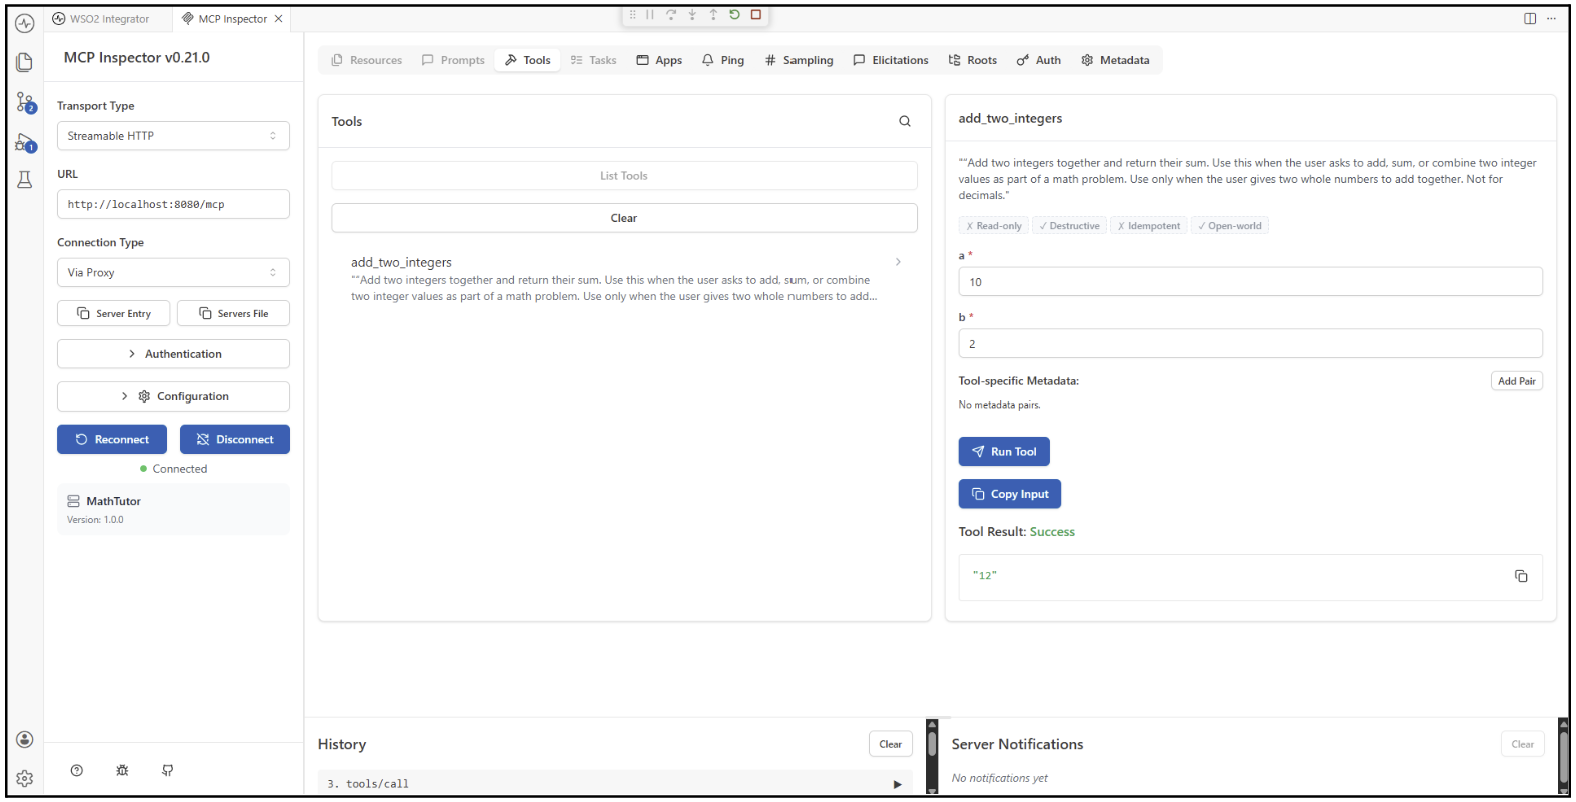Viewport: 1576px width, 802px height.
Task: Click the List Tools button
Action: pos(624,176)
